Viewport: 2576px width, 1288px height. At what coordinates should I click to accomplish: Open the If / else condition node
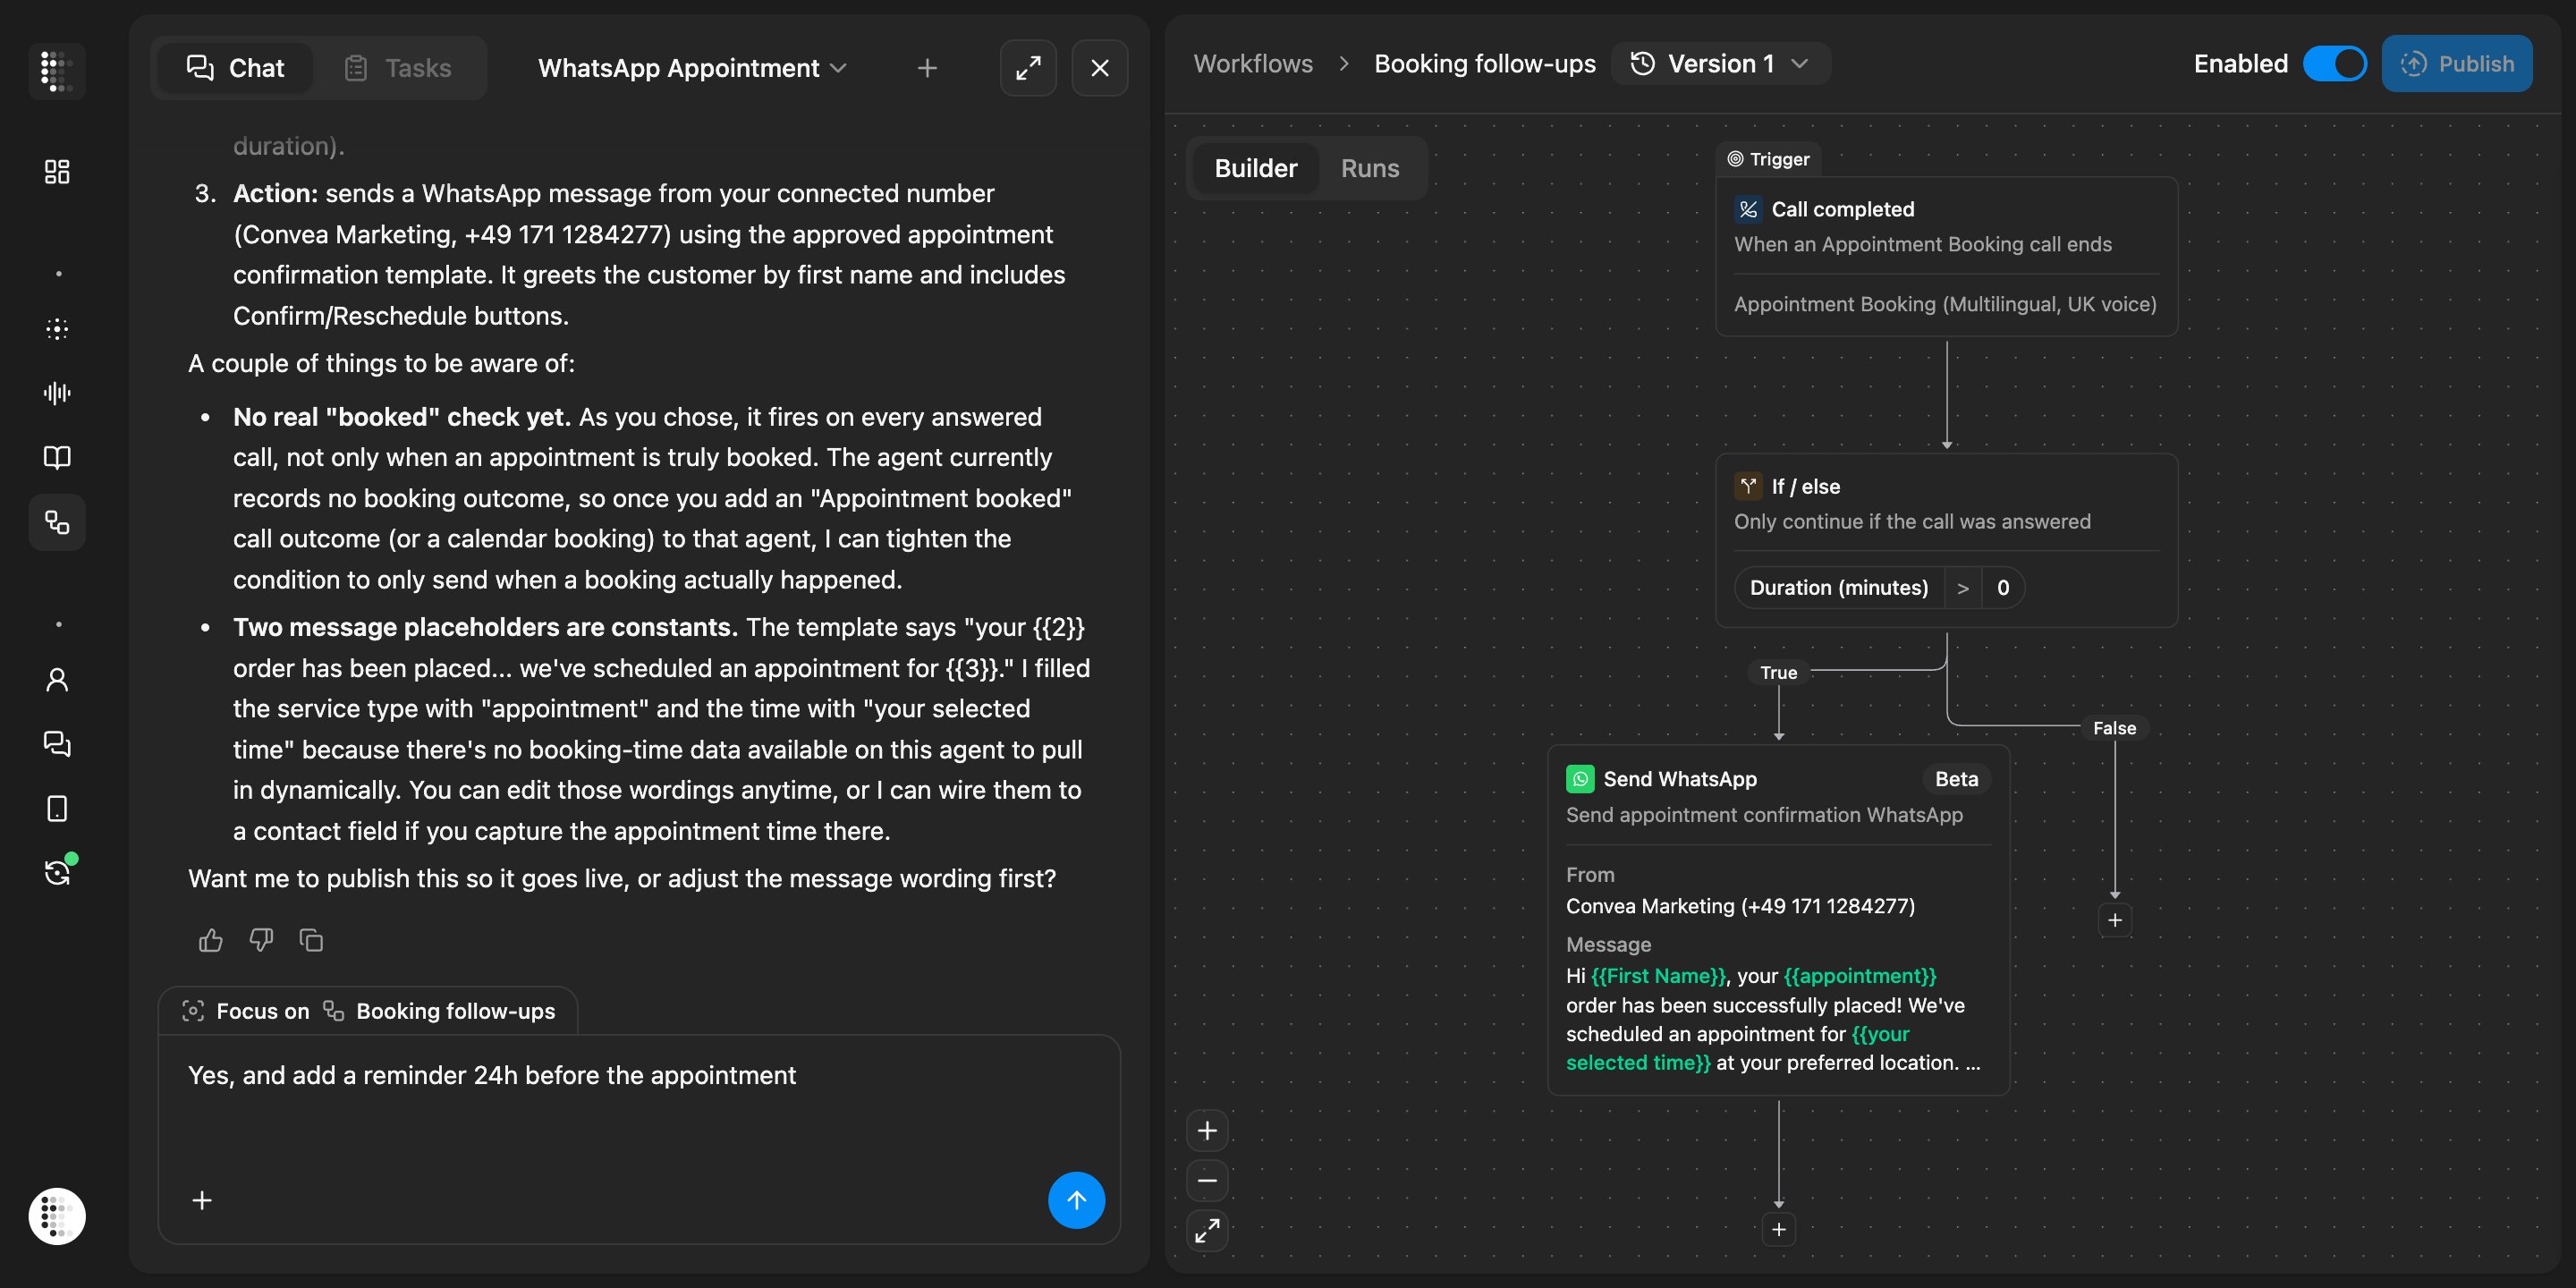[x=1947, y=541]
